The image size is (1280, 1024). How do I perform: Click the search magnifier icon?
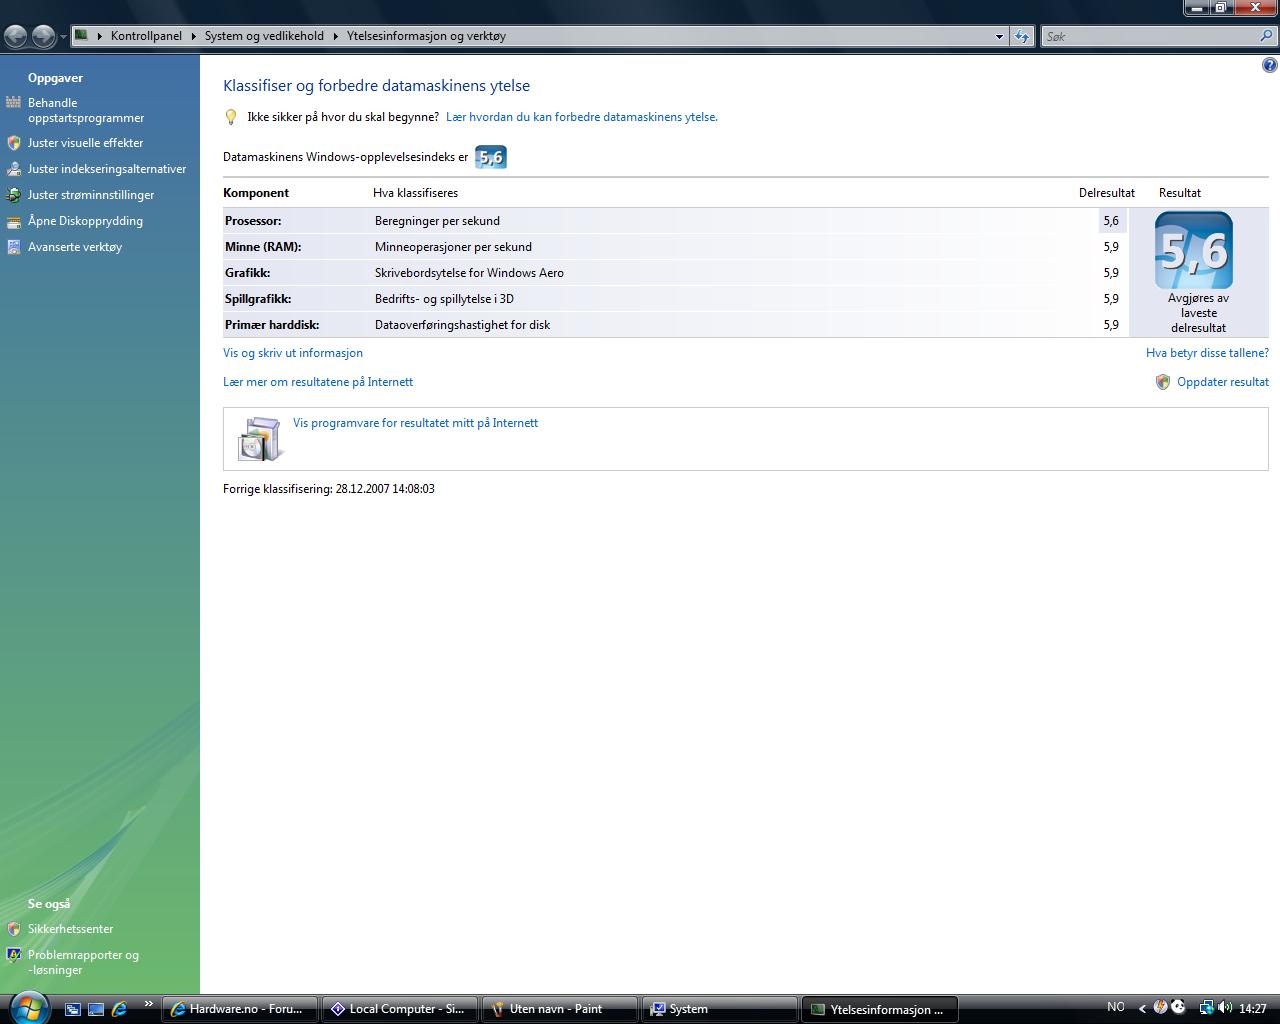1266,36
